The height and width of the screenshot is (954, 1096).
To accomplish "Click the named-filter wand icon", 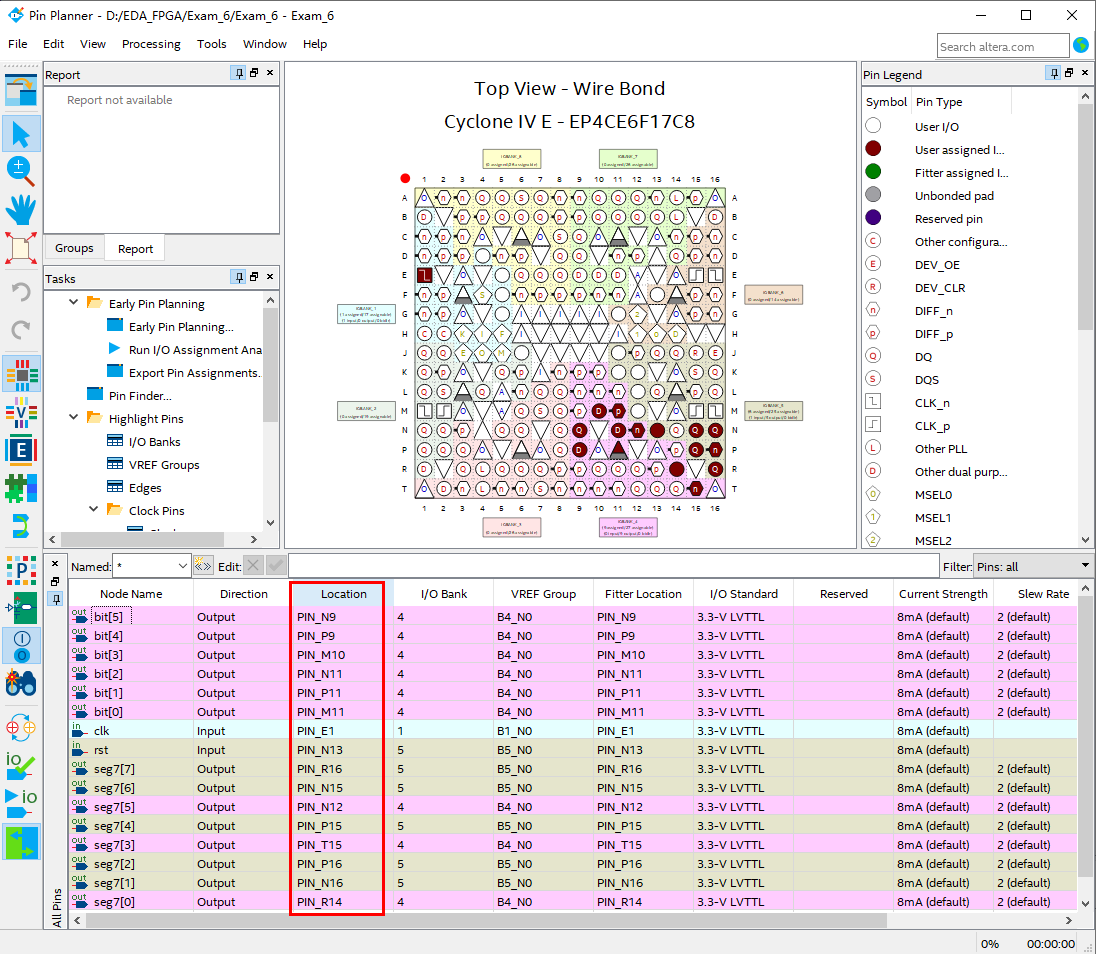I will pyautogui.click(x=203, y=565).
